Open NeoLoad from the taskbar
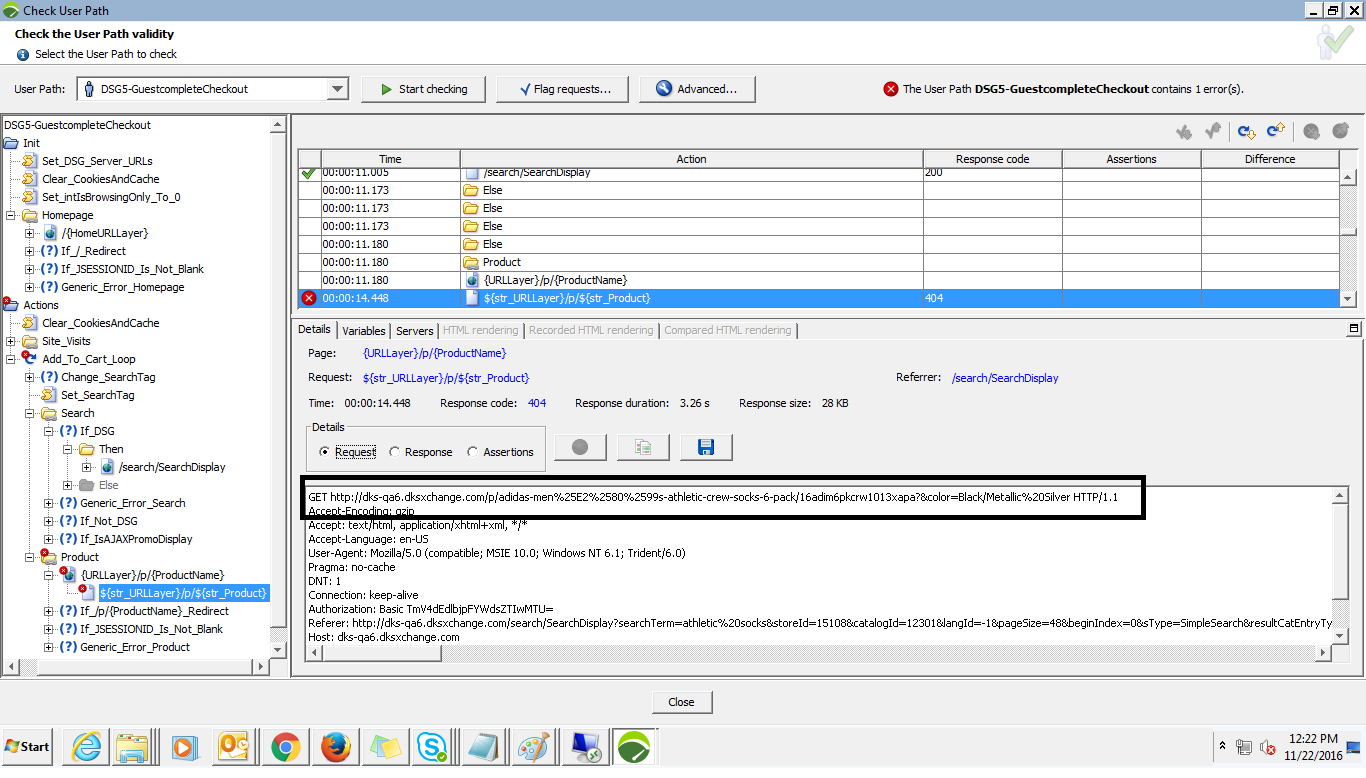The image size is (1366, 778). pyautogui.click(x=634, y=747)
